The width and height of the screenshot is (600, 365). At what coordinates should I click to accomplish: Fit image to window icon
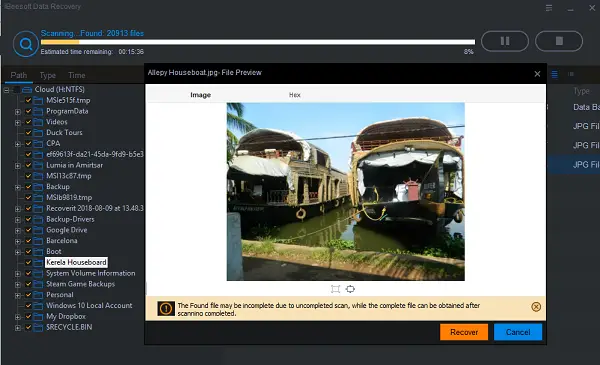click(335, 289)
